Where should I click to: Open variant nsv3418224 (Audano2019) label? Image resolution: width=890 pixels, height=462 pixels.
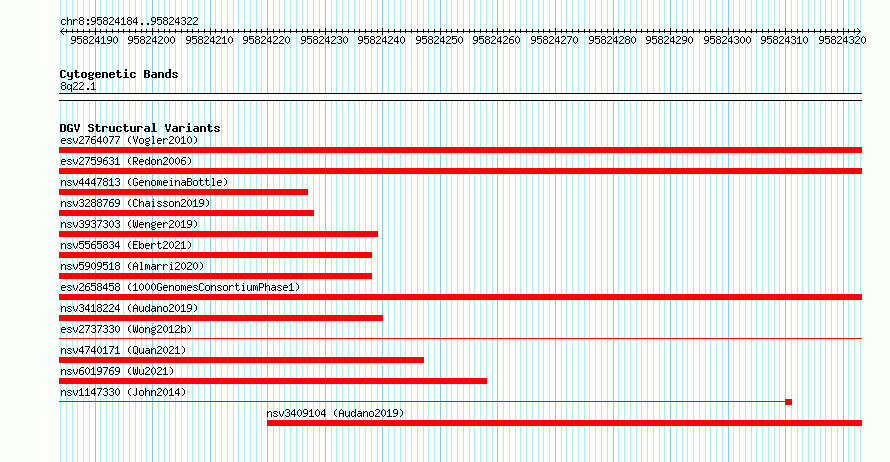(x=129, y=308)
